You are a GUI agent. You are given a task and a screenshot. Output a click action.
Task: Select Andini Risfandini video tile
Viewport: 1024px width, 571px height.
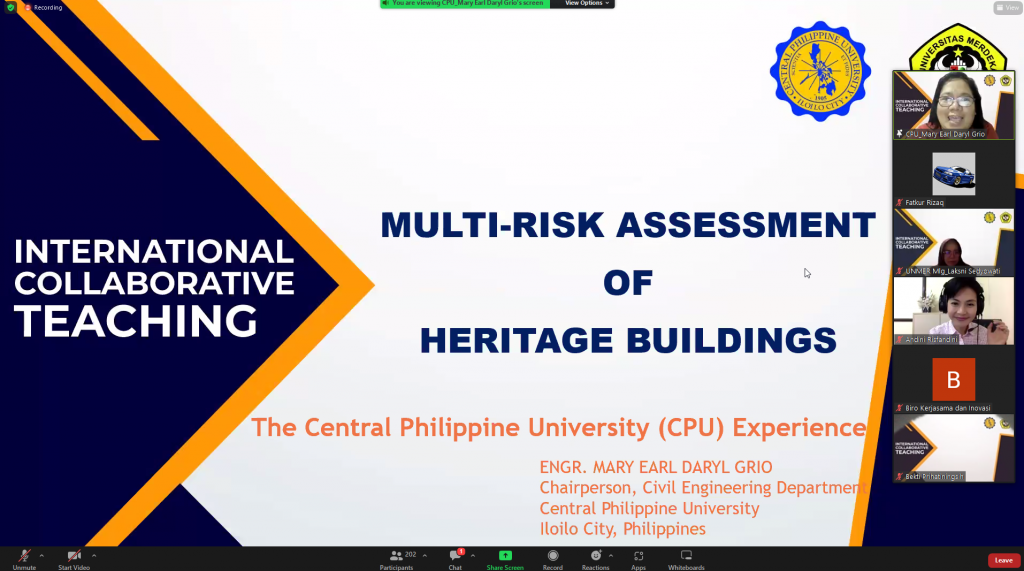[953, 311]
